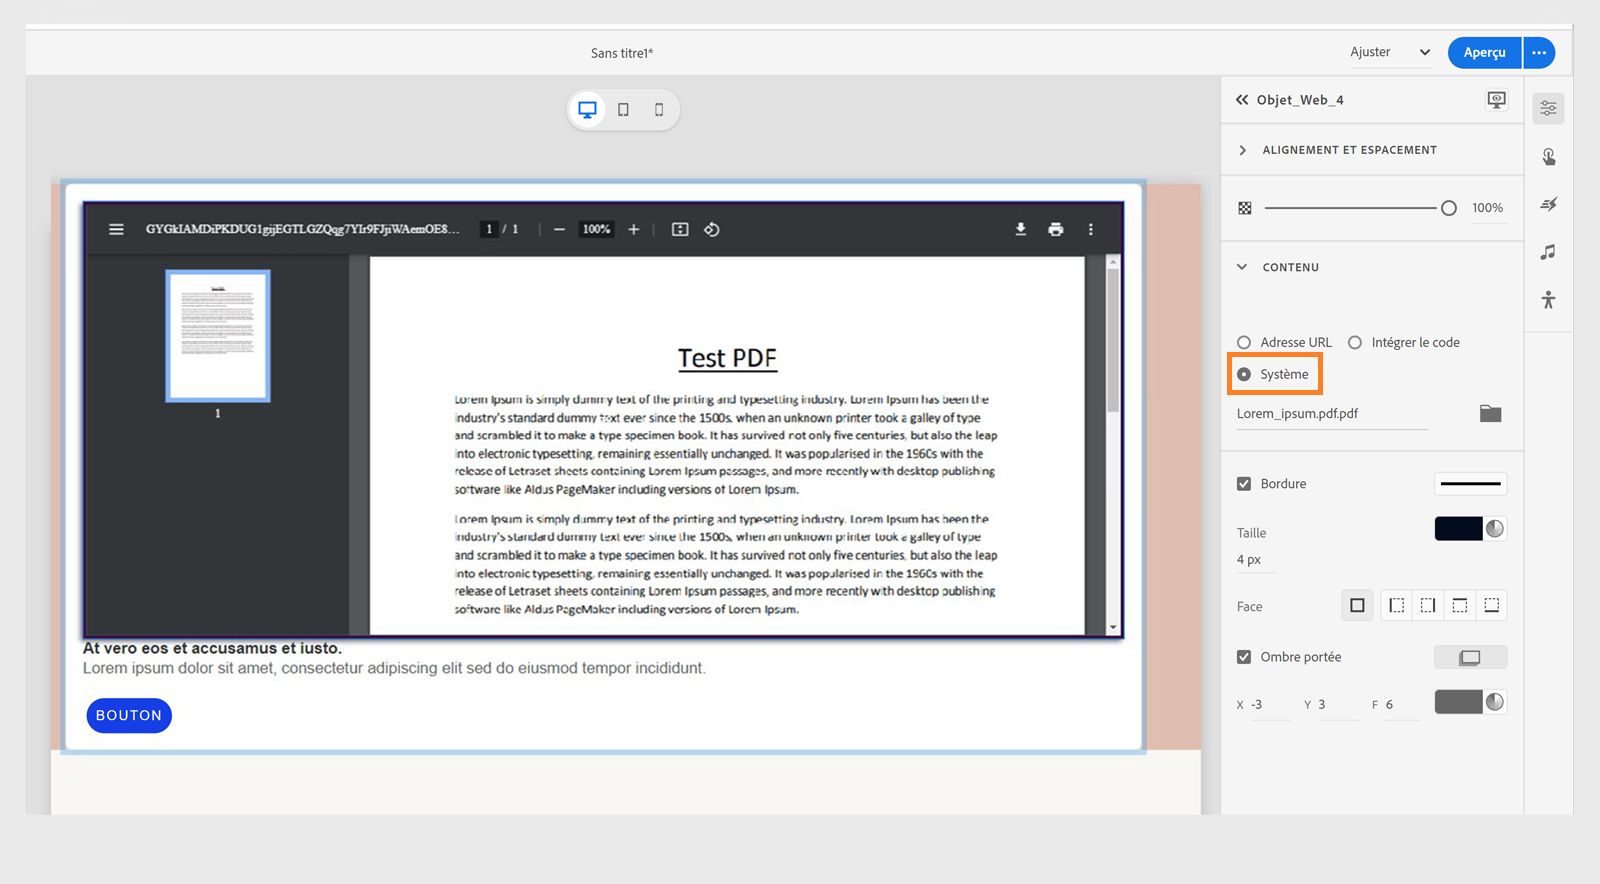This screenshot has height=884, width=1600.
Task: Collapse panel with double chevron icon
Action: [x=1242, y=100]
